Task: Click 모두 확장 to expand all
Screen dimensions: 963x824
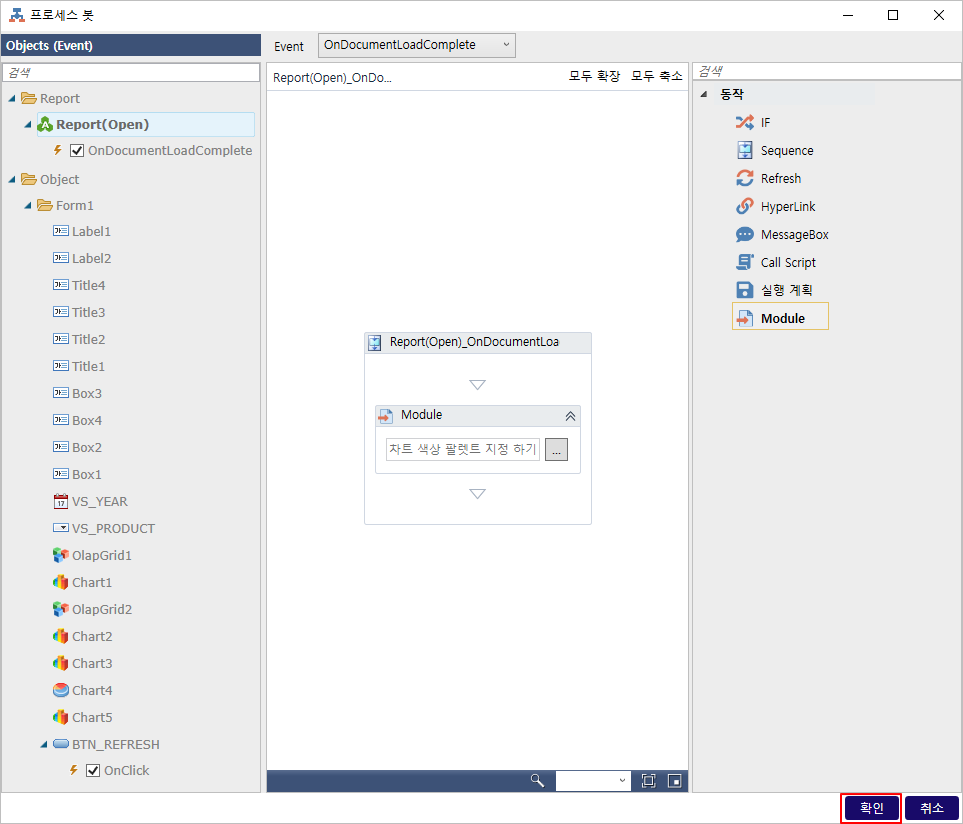Action: tap(594, 77)
